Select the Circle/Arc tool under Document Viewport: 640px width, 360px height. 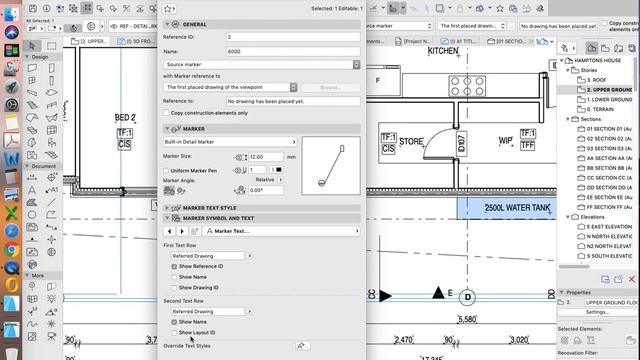[32, 215]
